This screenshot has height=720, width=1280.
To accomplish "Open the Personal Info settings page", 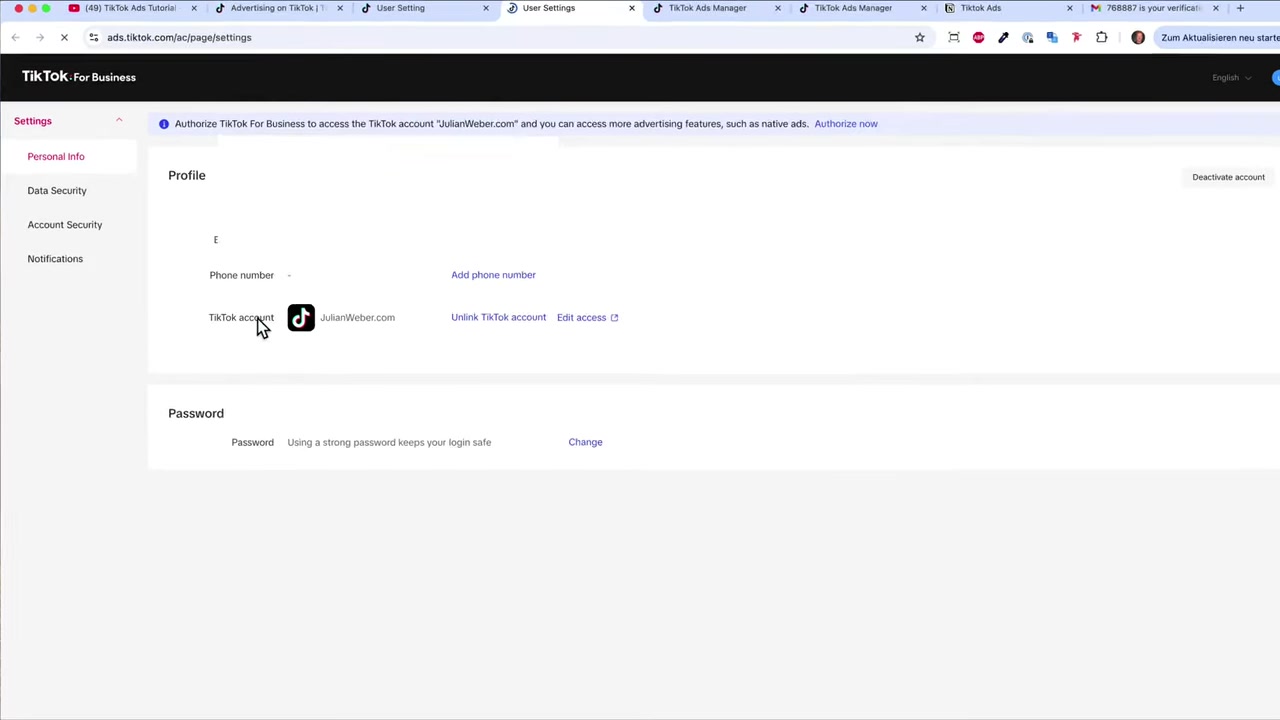I will click(56, 156).
